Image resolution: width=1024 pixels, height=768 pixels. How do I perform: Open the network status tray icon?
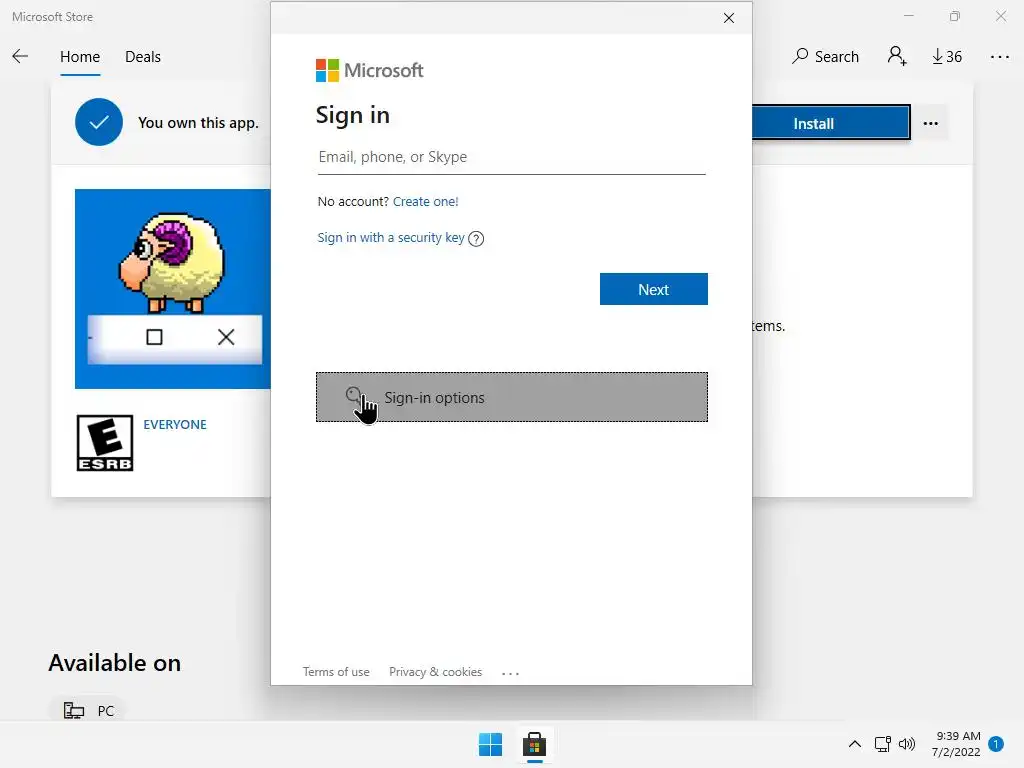pyautogui.click(x=882, y=744)
